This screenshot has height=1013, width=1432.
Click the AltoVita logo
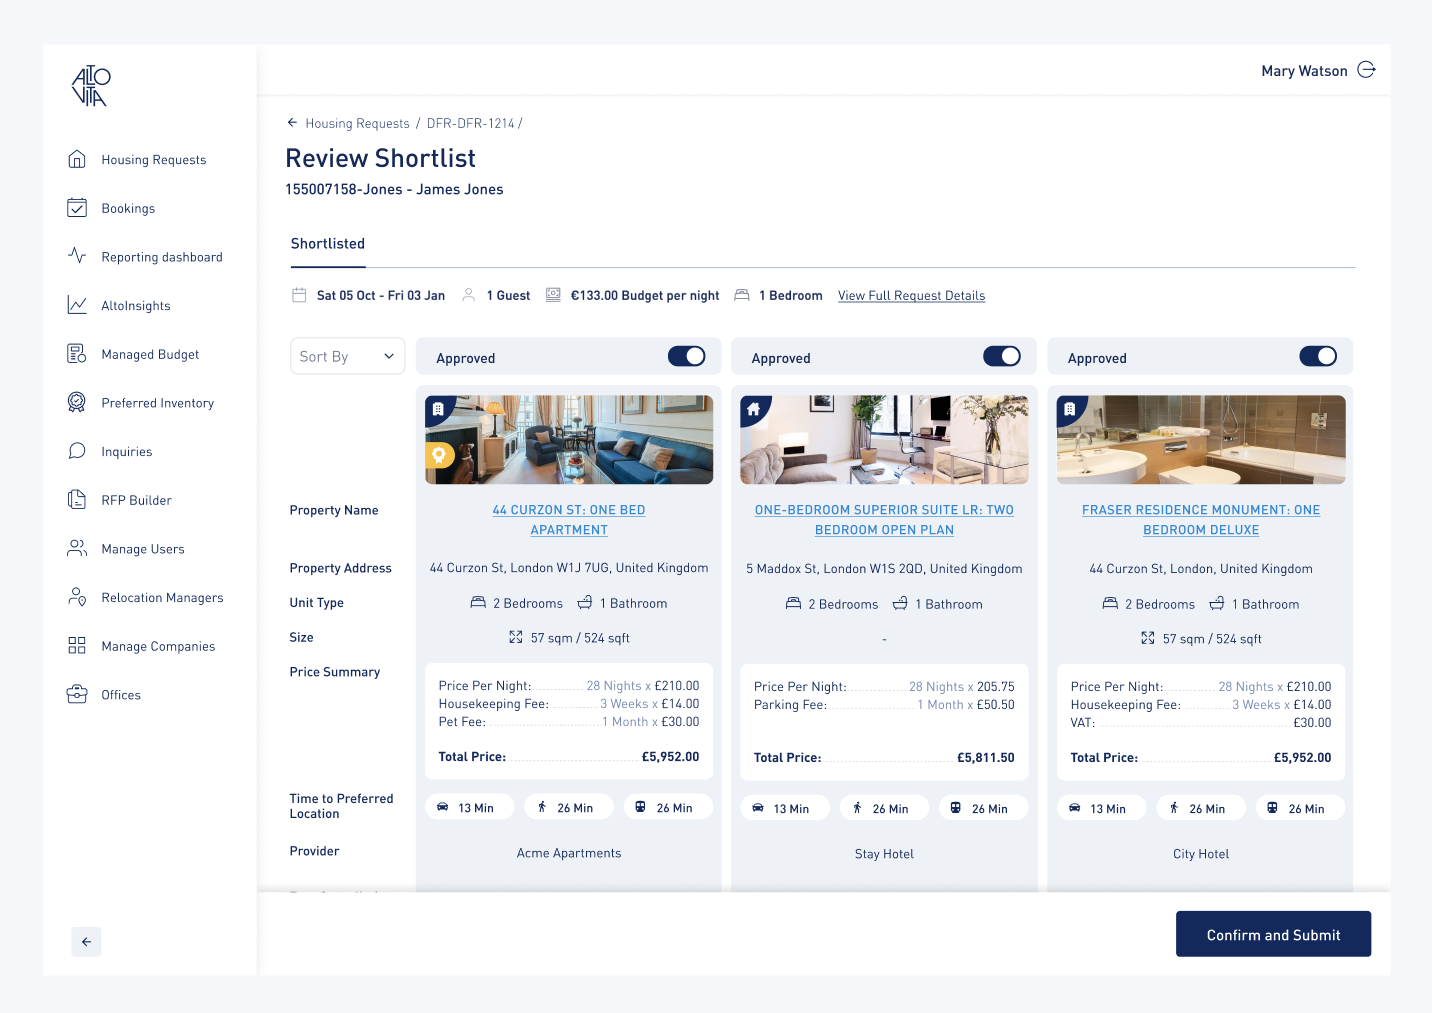click(x=92, y=87)
